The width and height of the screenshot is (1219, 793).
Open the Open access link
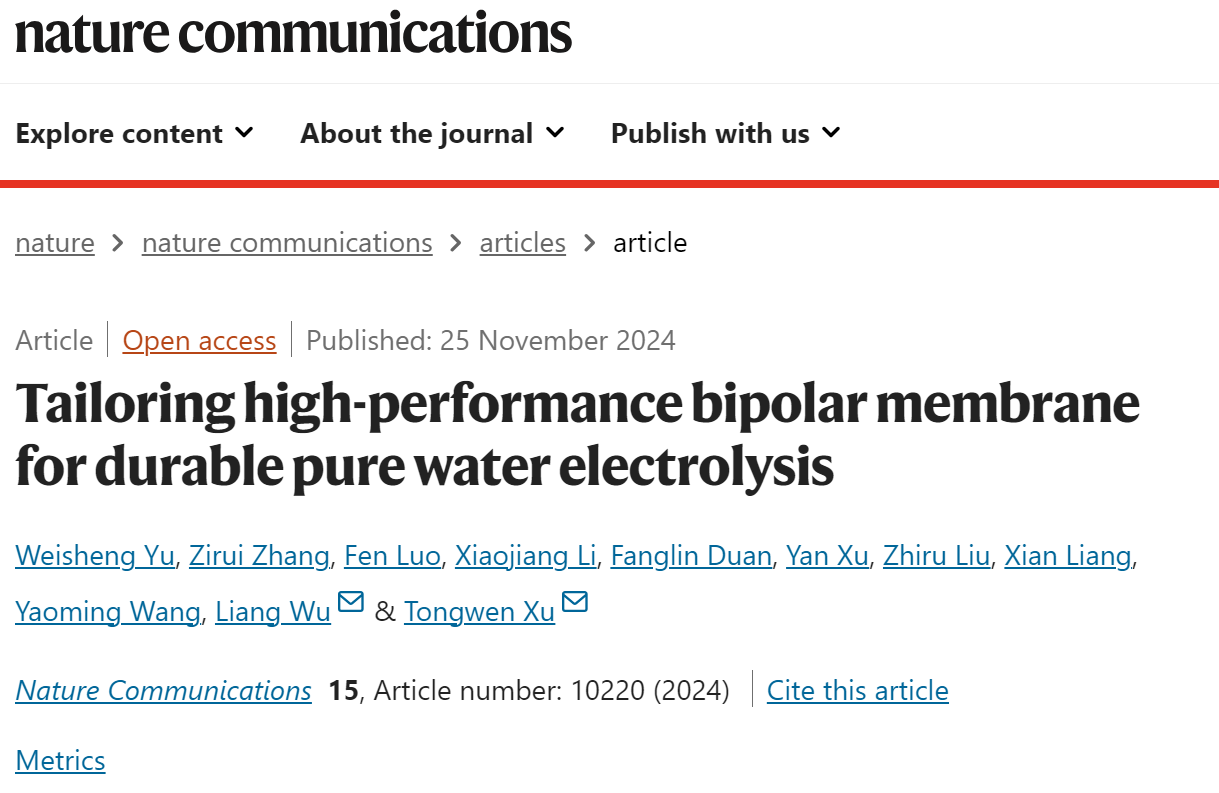click(199, 341)
